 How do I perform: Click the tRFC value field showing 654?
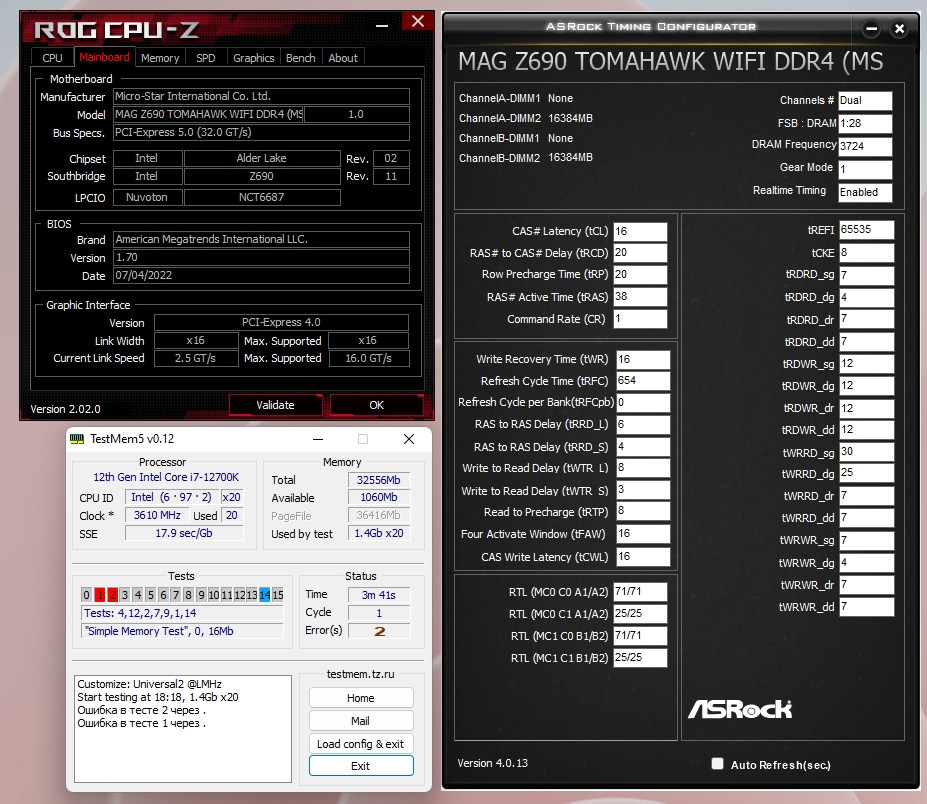(643, 381)
